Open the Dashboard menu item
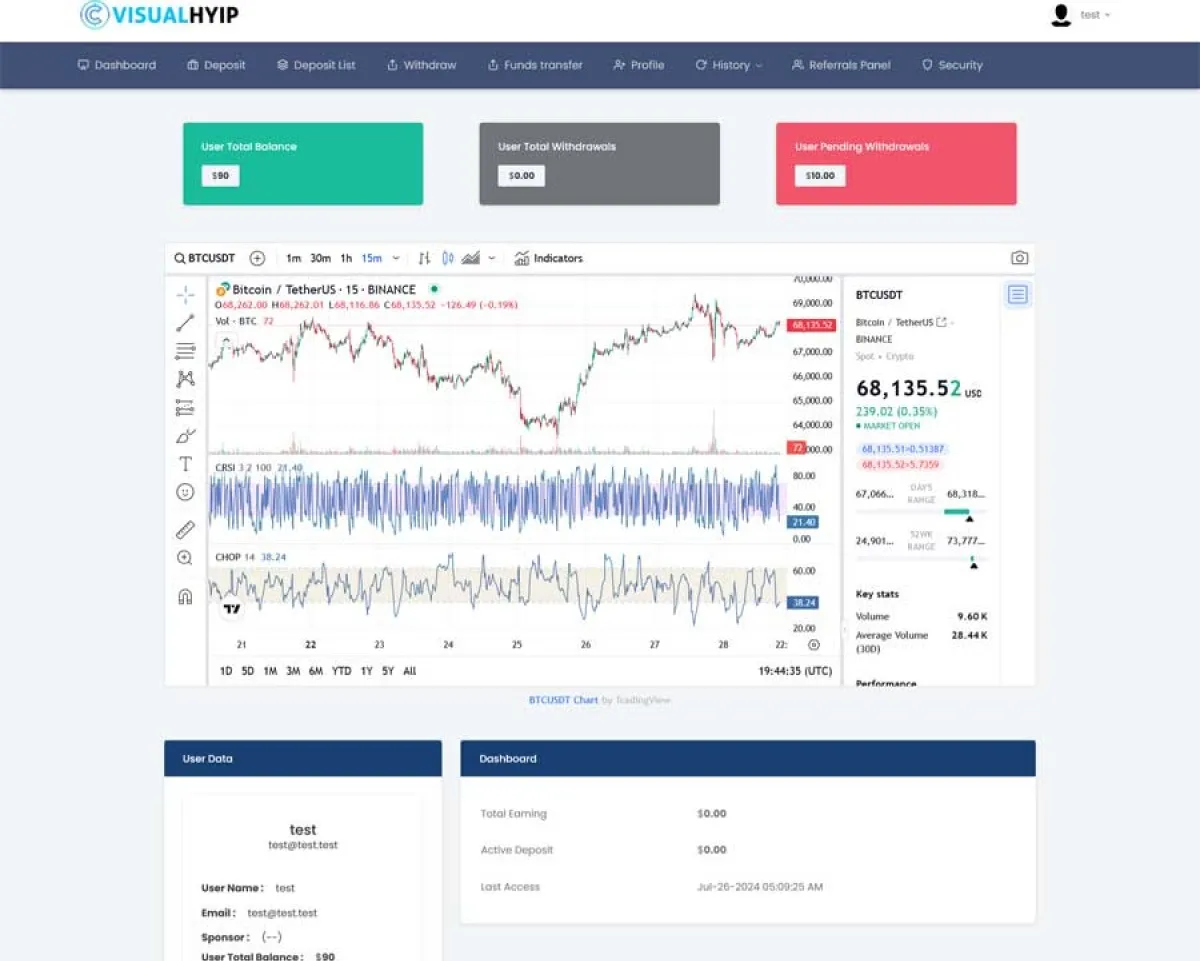This screenshot has width=1200, height=961. [117, 65]
